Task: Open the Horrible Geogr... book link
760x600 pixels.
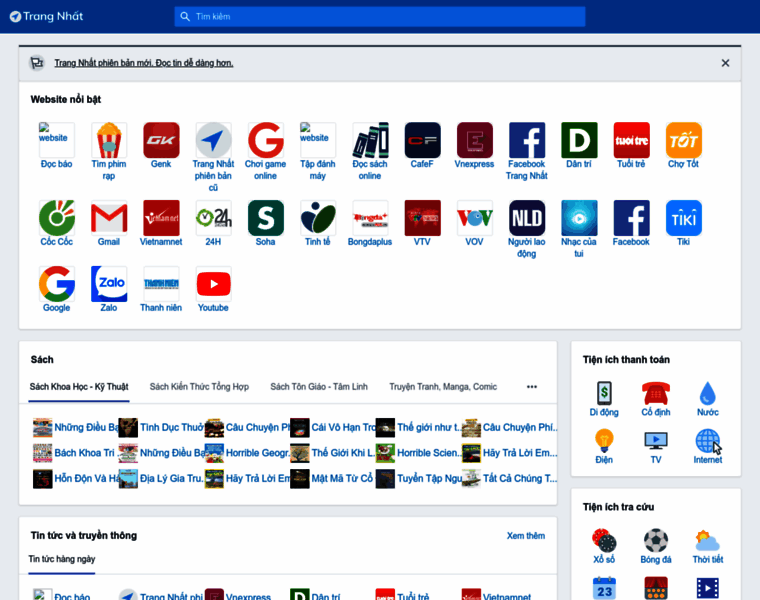Action: pyautogui.click(x=257, y=453)
